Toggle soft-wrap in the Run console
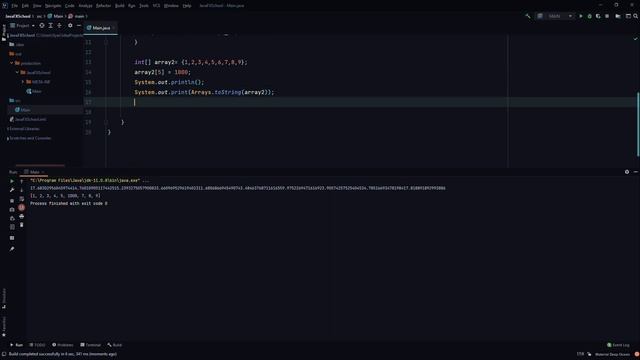Viewport: 640px width, 360px height. pyautogui.click(x=22, y=199)
